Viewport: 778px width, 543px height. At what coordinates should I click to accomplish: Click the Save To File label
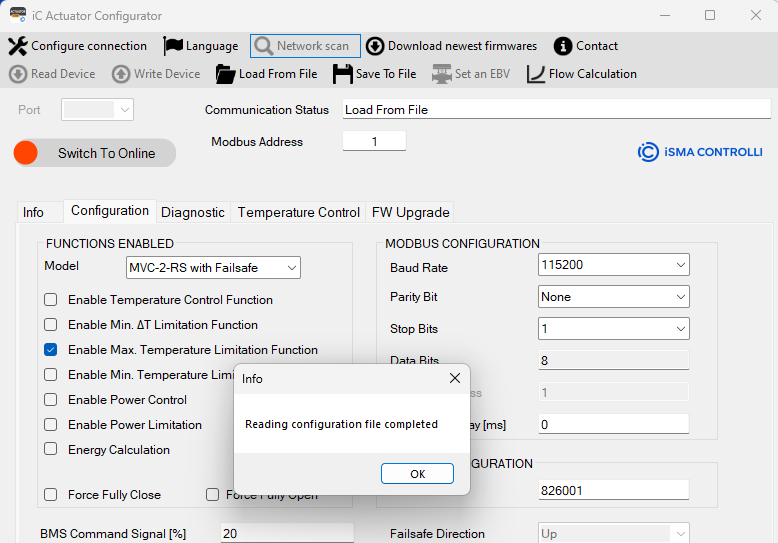386,74
